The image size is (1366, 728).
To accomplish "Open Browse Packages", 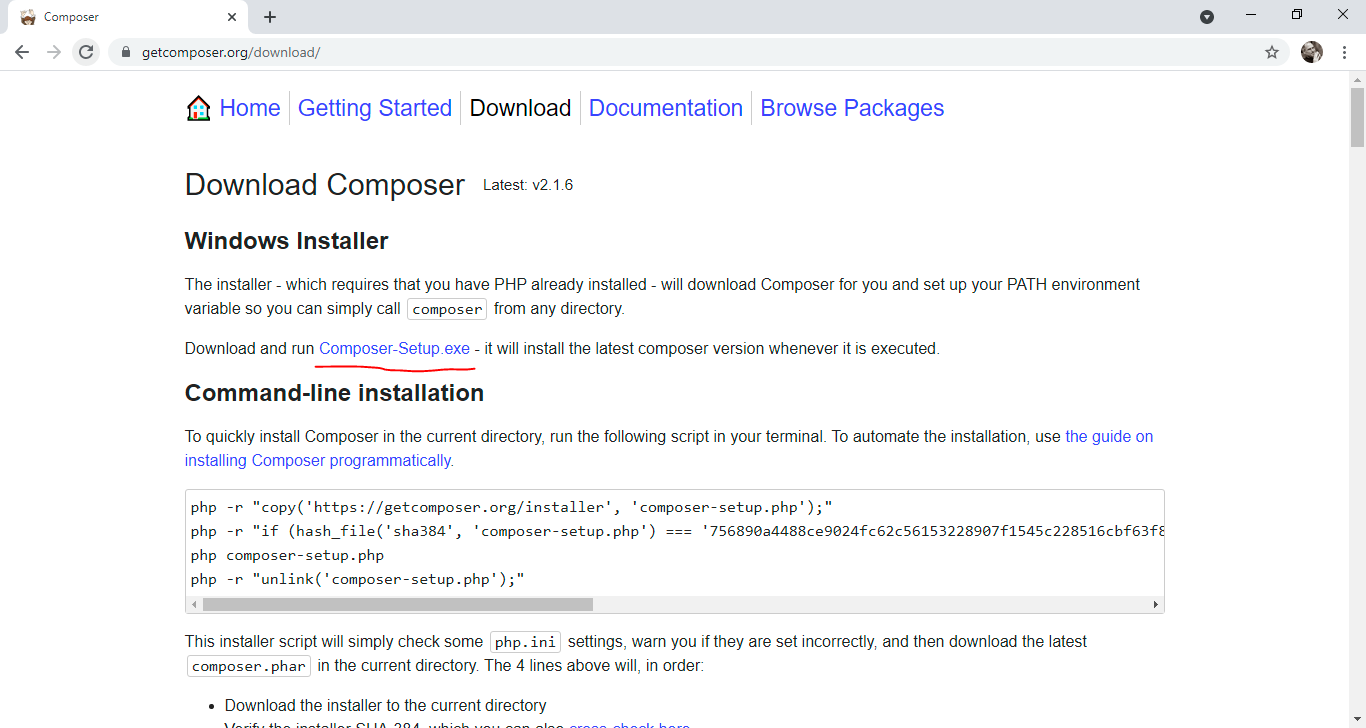I will pos(852,108).
